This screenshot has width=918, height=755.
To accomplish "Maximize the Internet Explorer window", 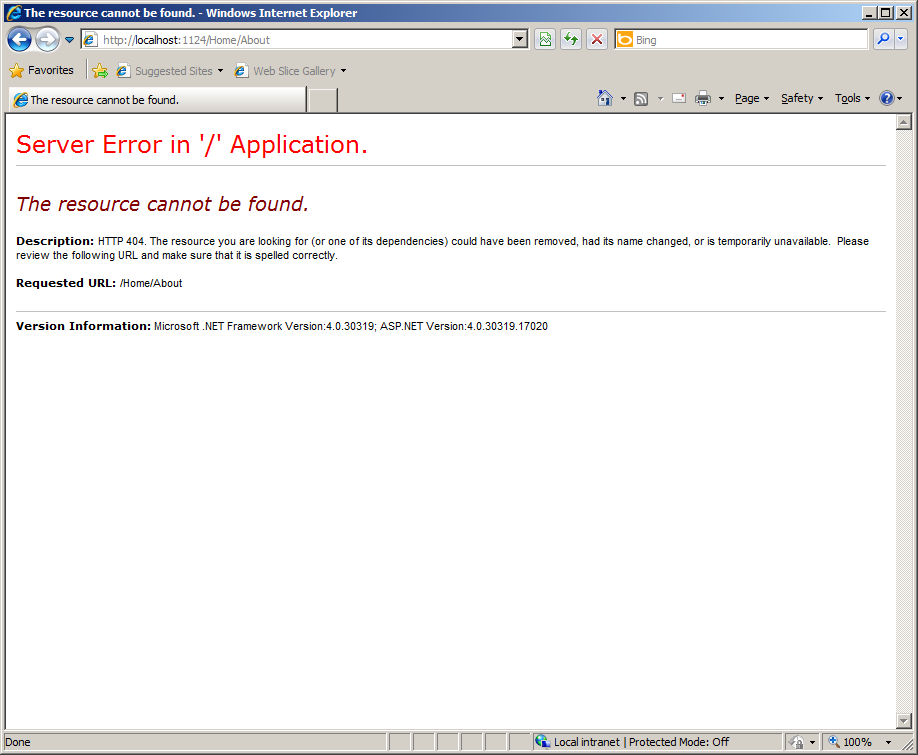I will tap(886, 12).
